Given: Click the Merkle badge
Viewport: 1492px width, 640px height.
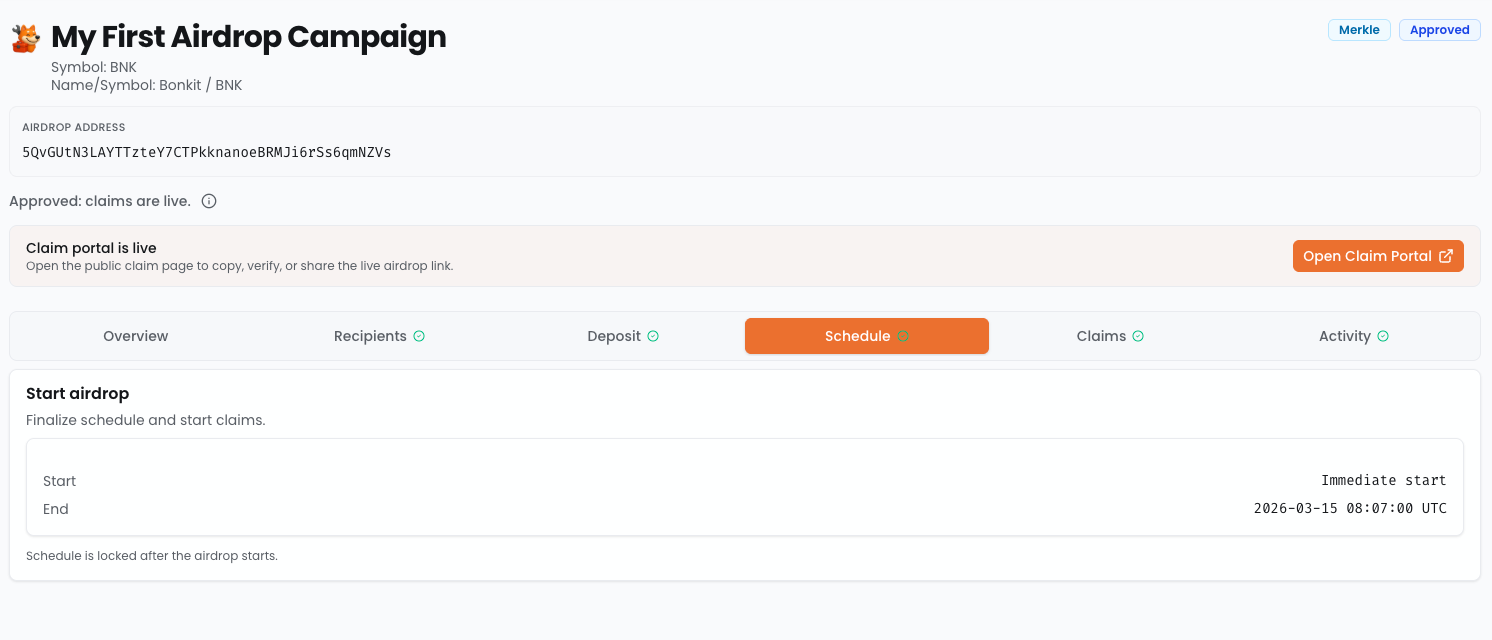Looking at the screenshot, I should pos(1359,30).
